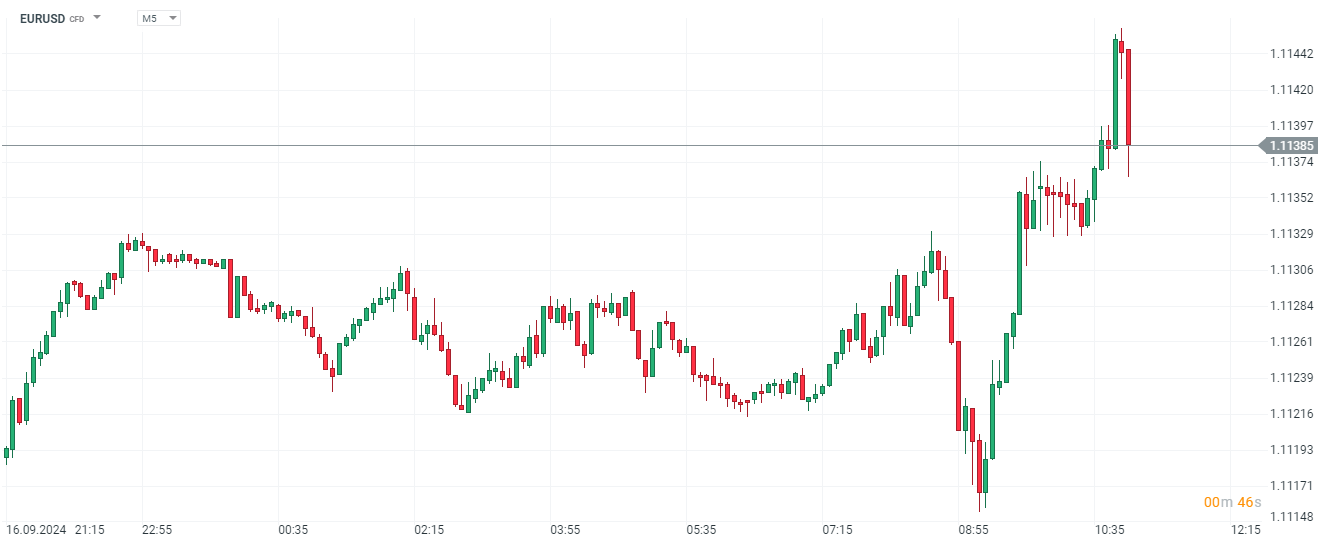This screenshot has height=547, width=1330.
Task: Click the horizontal current price line
Action: click(600, 145)
